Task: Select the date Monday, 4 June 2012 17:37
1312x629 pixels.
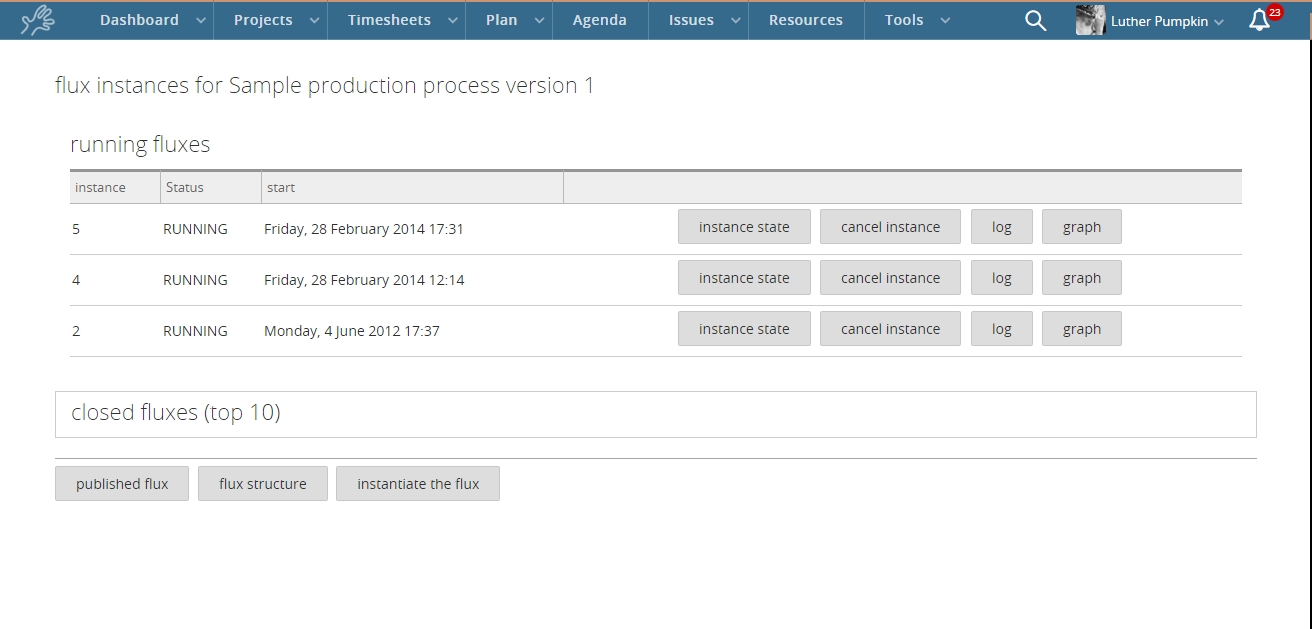Action: (352, 331)
